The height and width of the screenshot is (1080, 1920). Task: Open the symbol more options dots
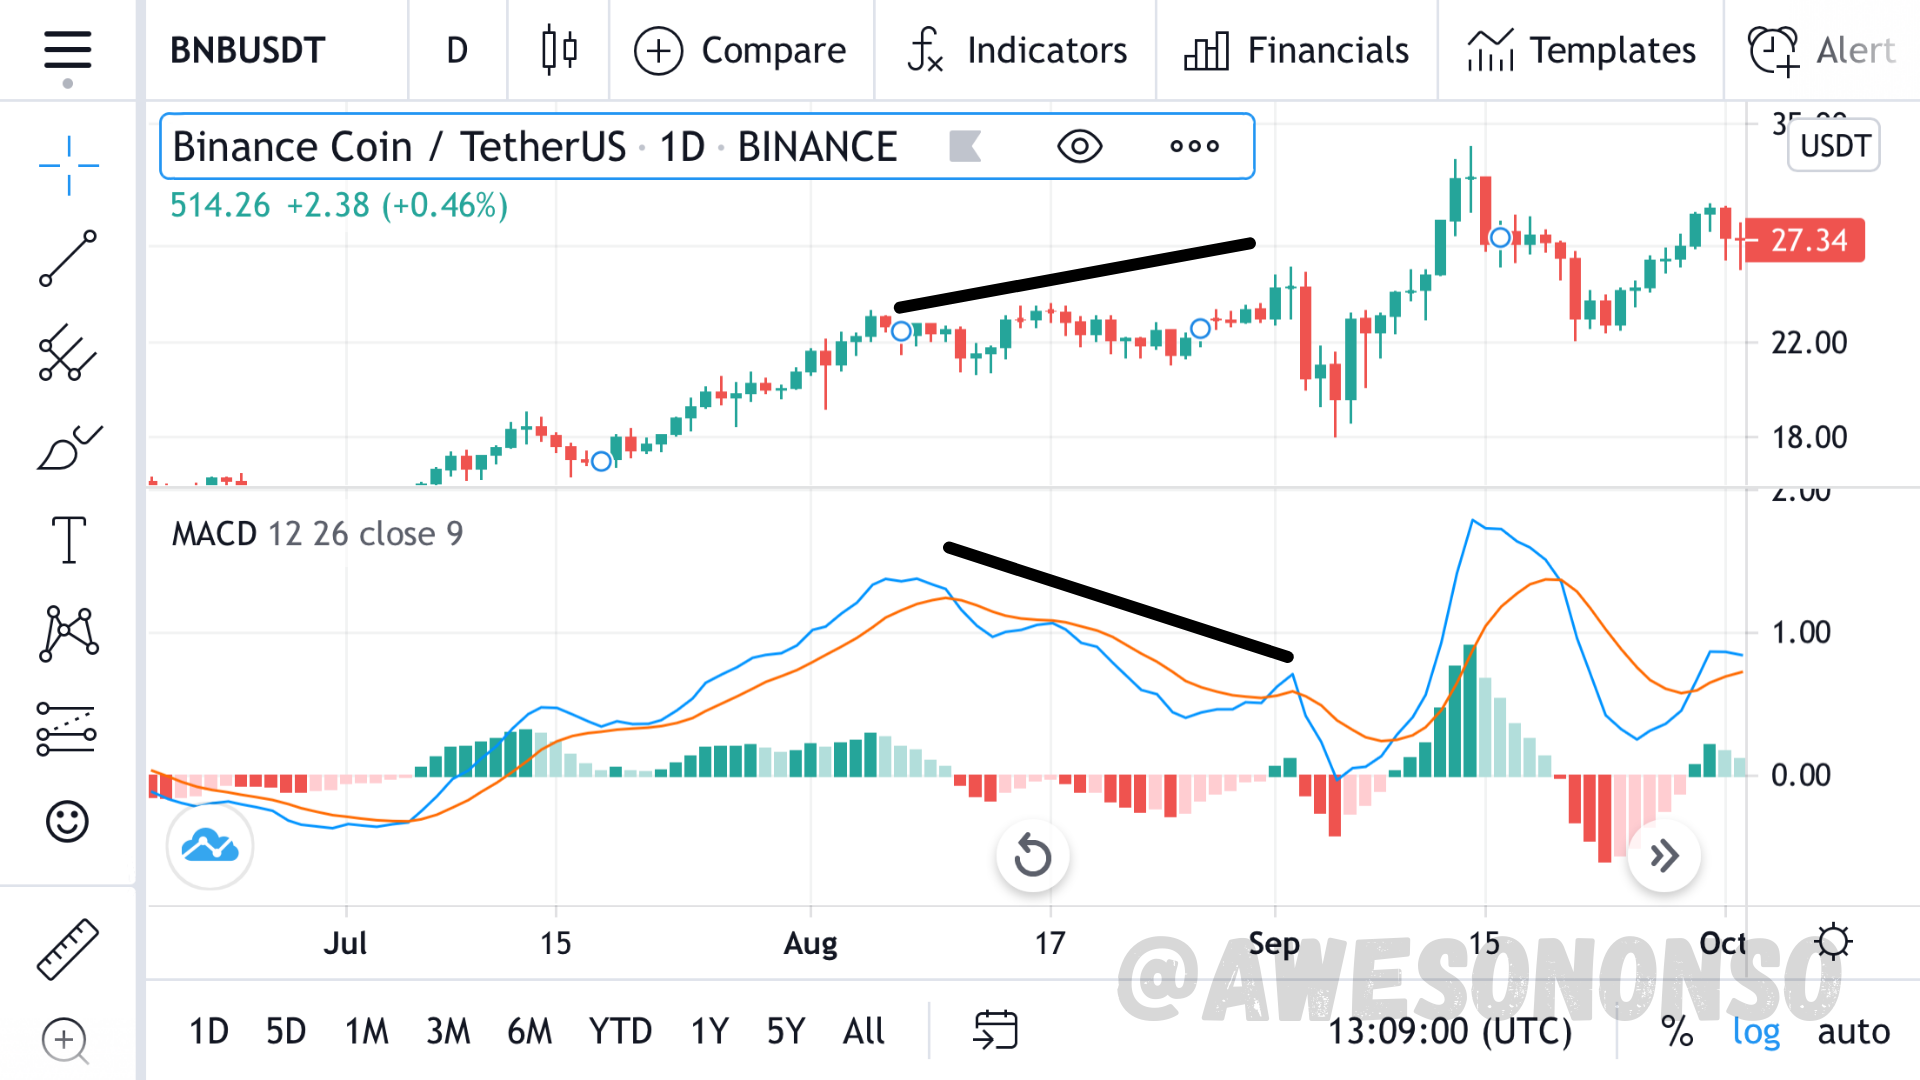pyautogui.click(x=1194, y=147)
